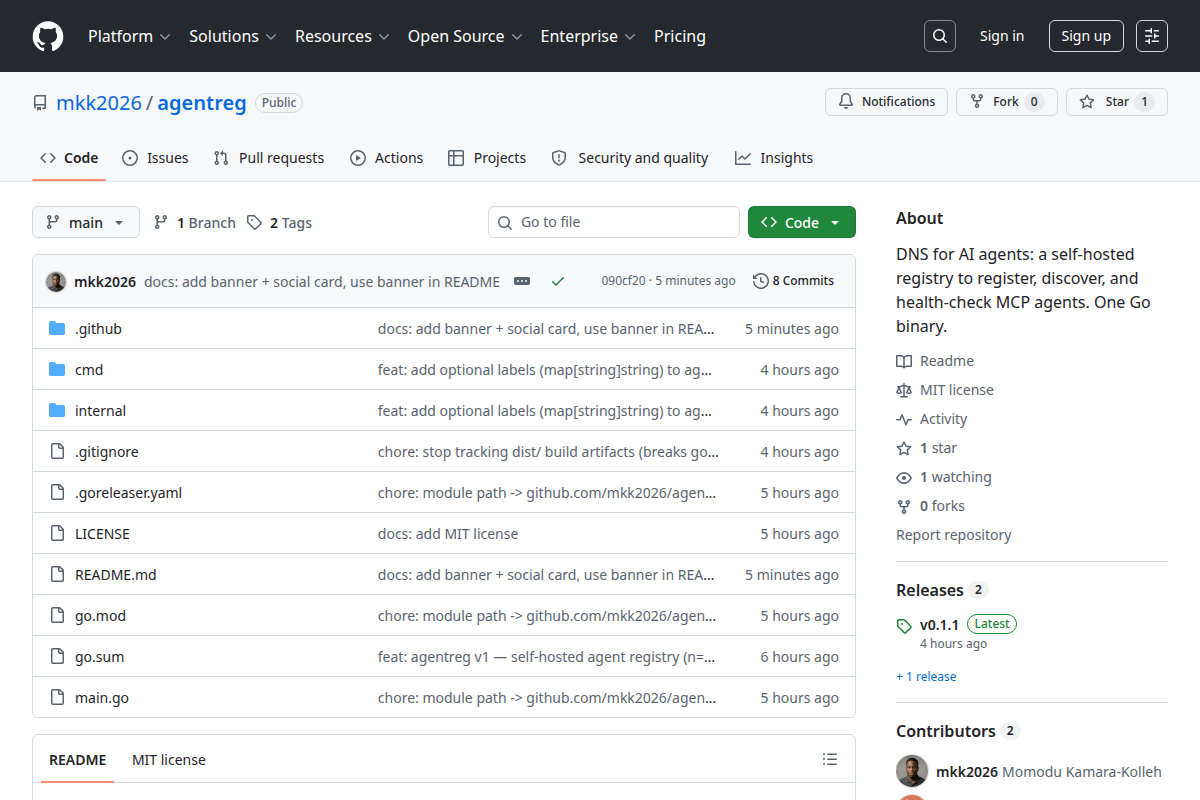Open MIT license link in About
The width and height of the screenshot is (1200, 800).
[945, 390]
